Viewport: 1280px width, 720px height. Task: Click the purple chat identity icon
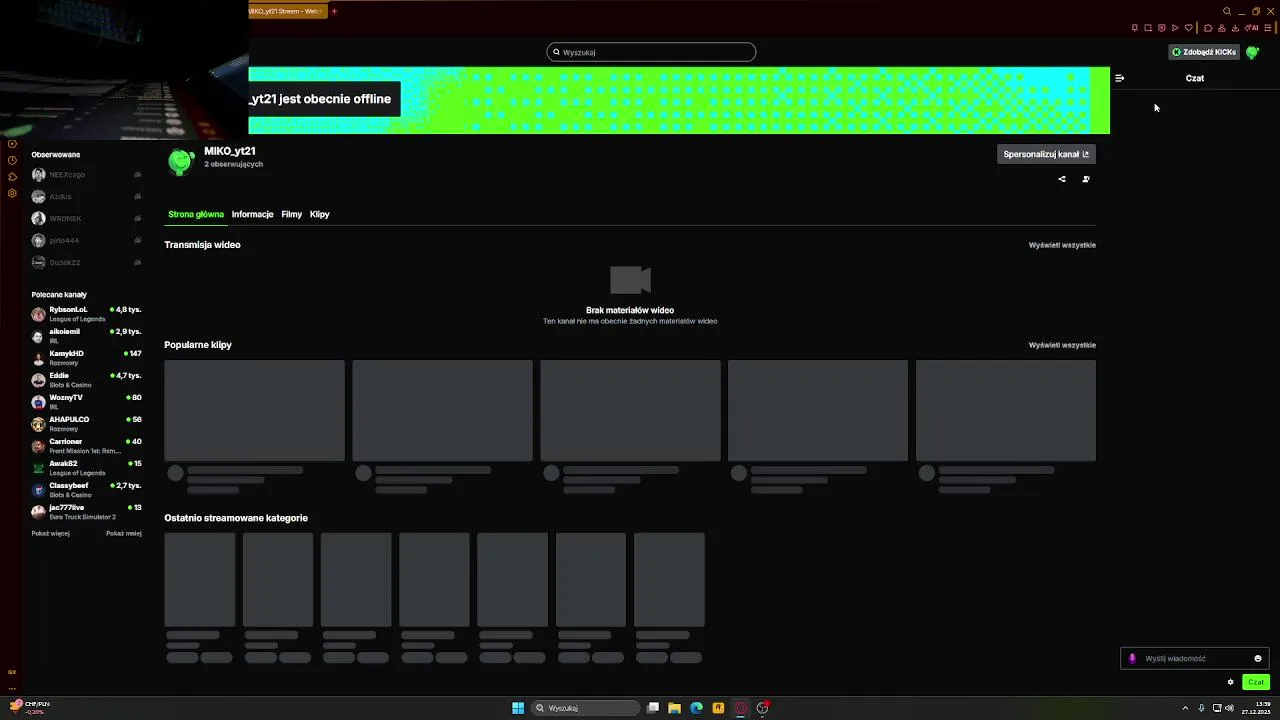(x=1132, y=658)
